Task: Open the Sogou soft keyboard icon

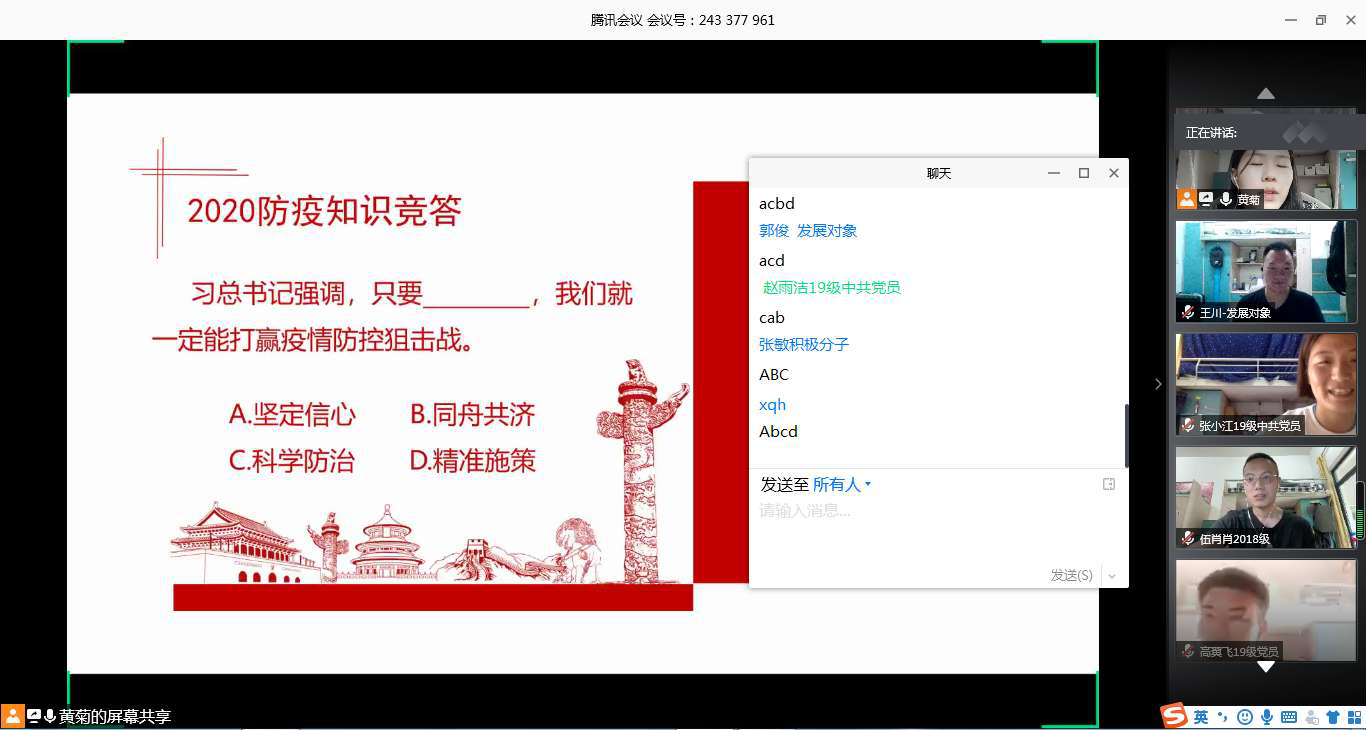Action: [1289, 717]
